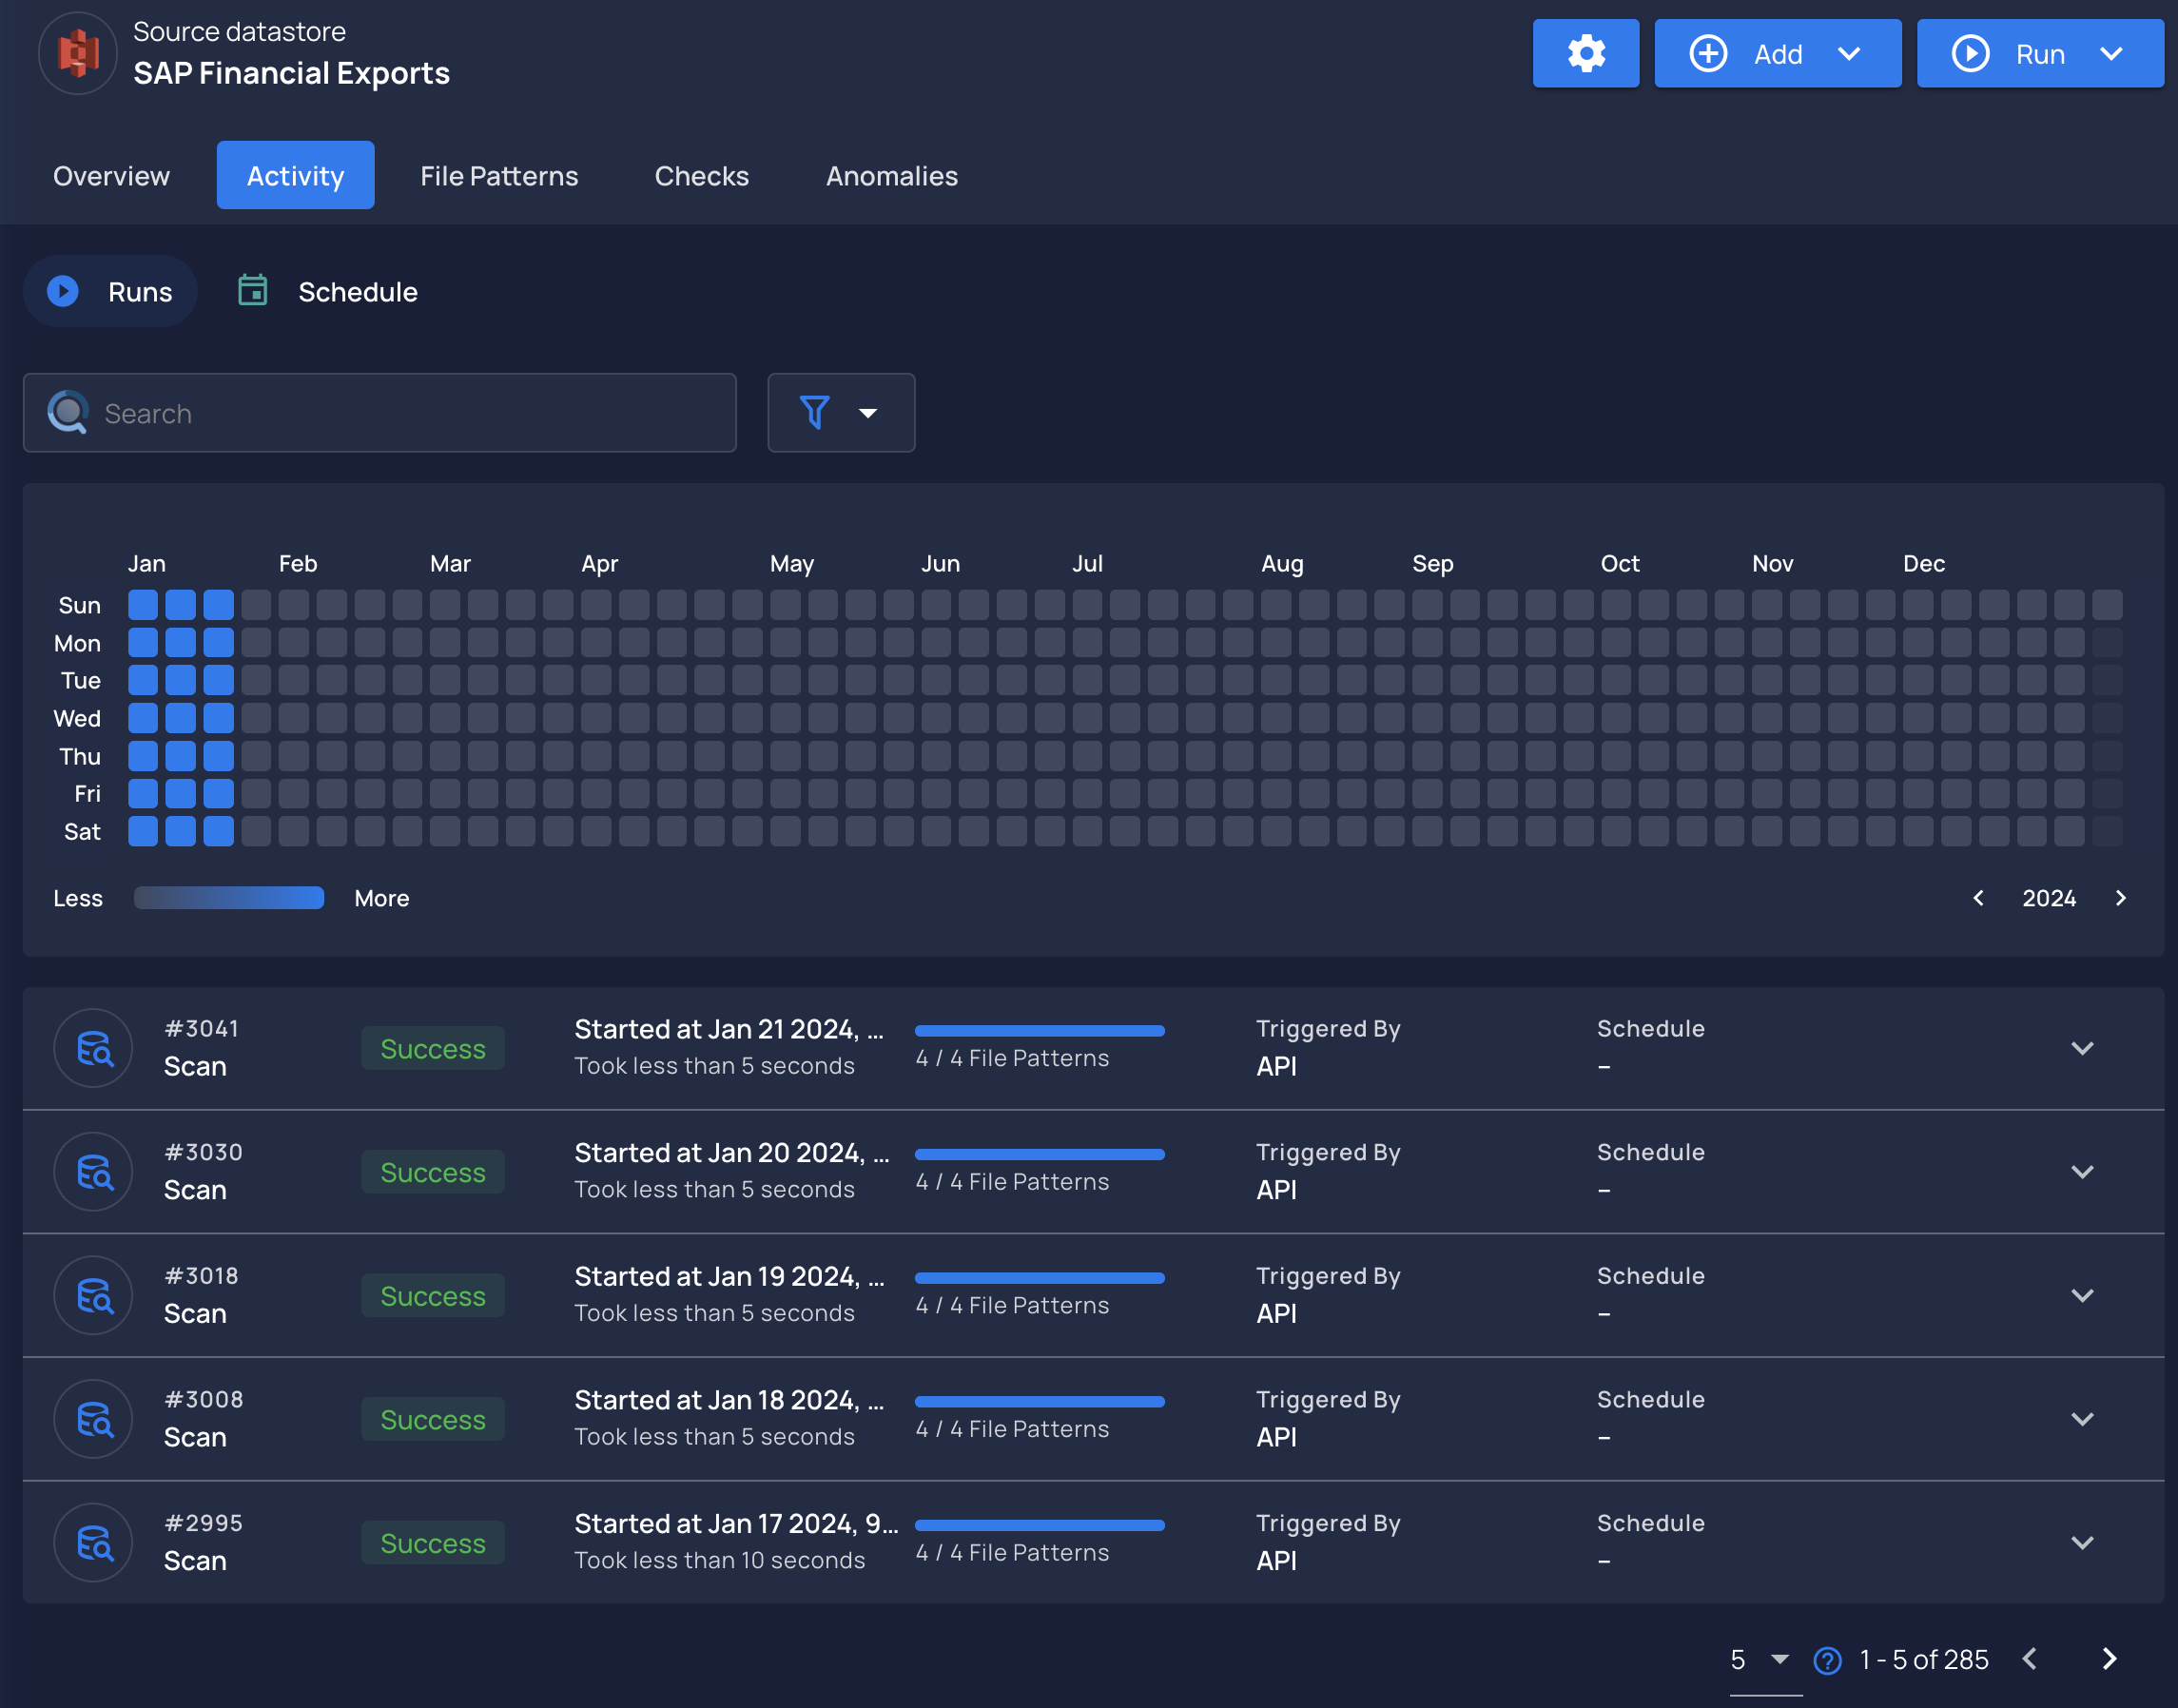Click 'Started at Jan 20 2024' text

coord(732,1153)
